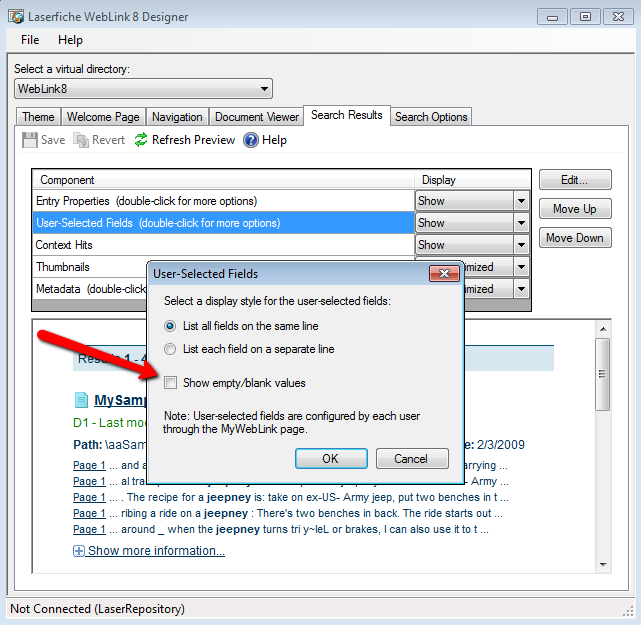Switch to the Welcome Page tab
Viewport: 641px width, 625px height.
pyautogui.click(x=103, y=117)
